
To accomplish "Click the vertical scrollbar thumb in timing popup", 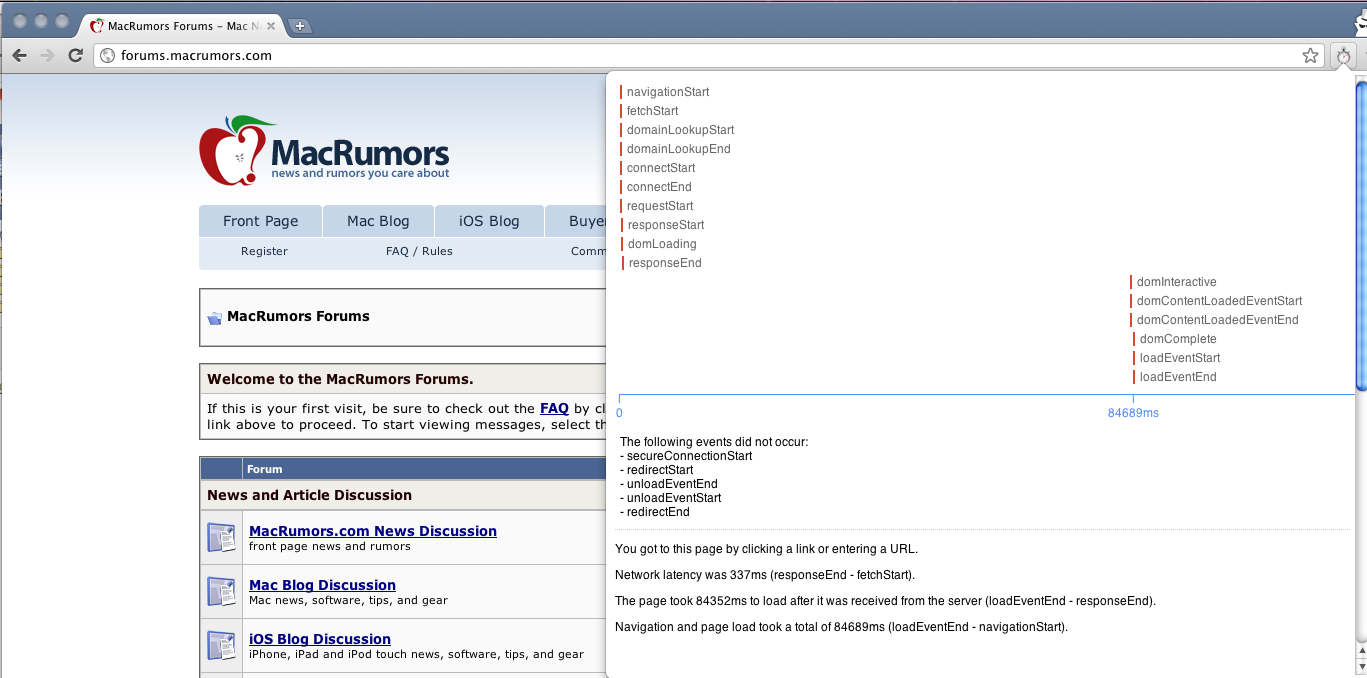I will 1361,235.
